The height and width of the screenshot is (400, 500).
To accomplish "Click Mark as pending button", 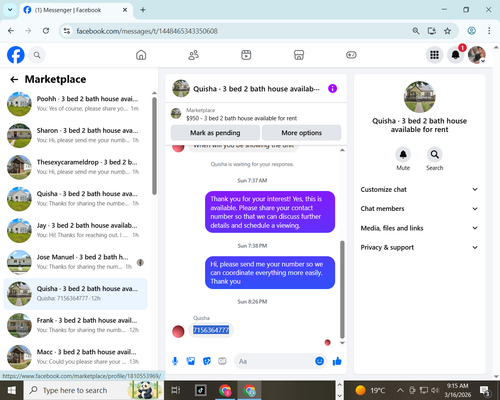I will pyautogui.click(x=215, y=133).
